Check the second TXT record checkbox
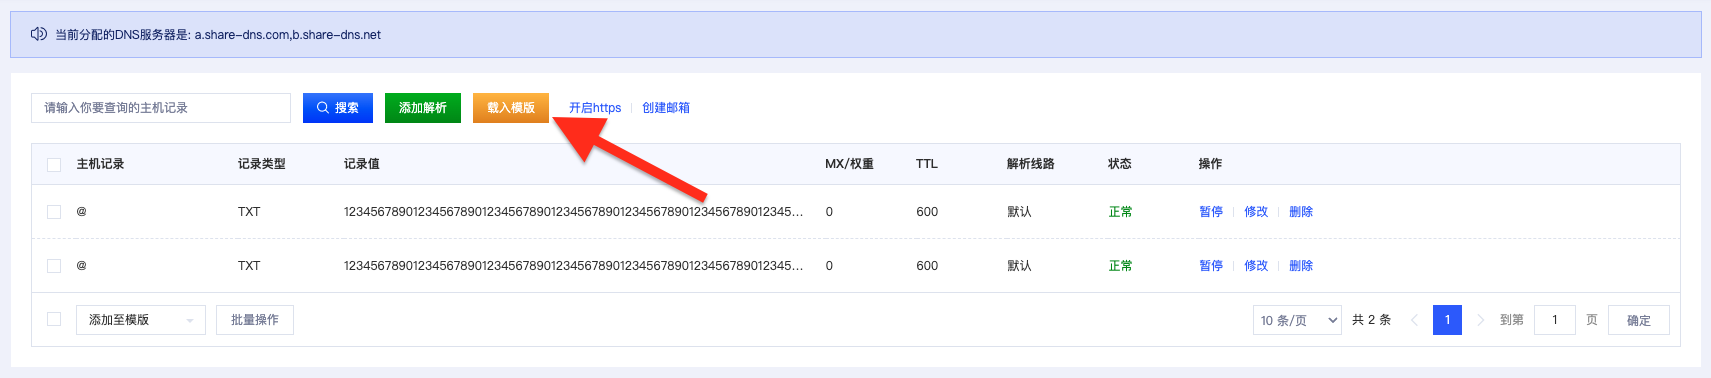This screenshot has height=378, width=1711. 54,266
